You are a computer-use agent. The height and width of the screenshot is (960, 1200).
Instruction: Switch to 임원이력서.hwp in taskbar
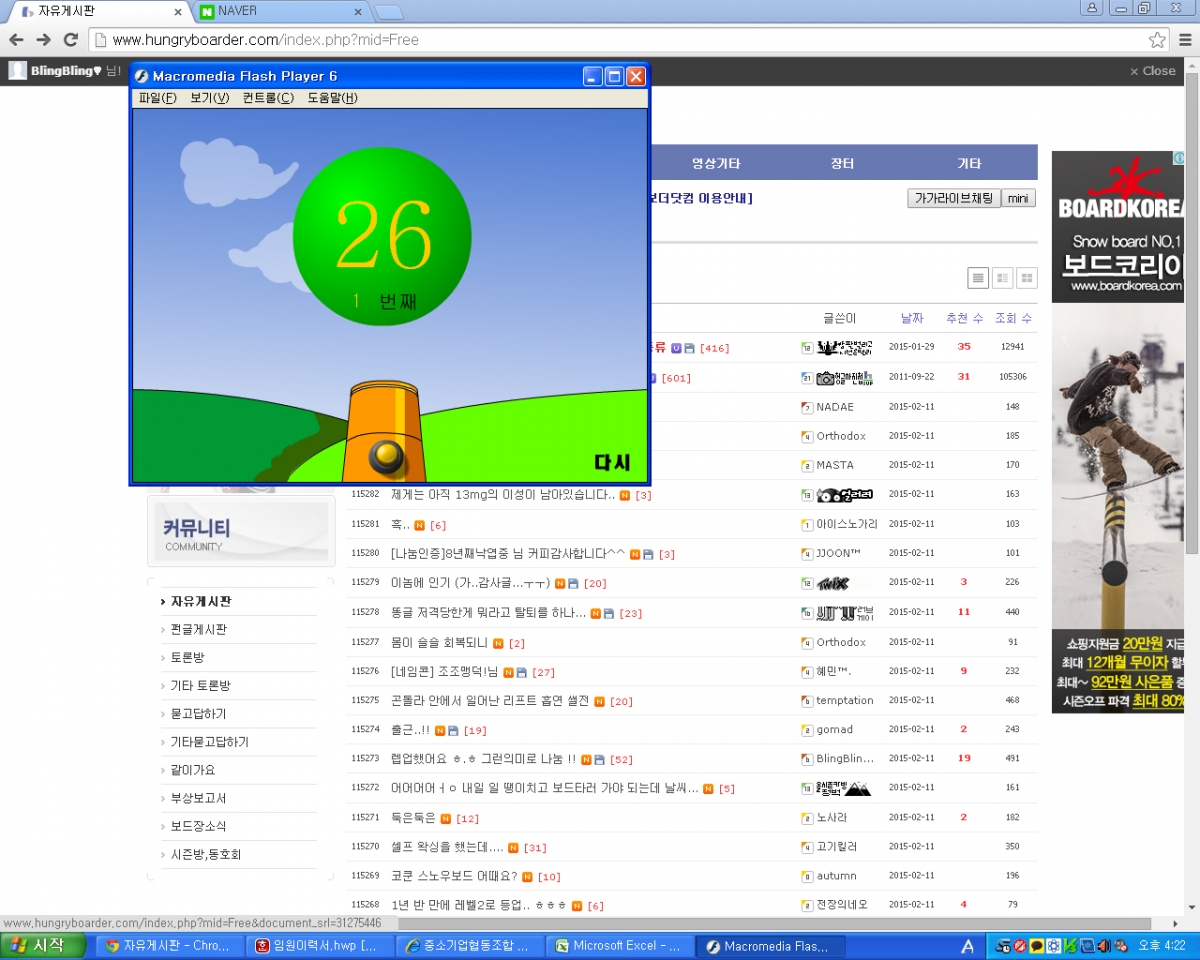318,945
